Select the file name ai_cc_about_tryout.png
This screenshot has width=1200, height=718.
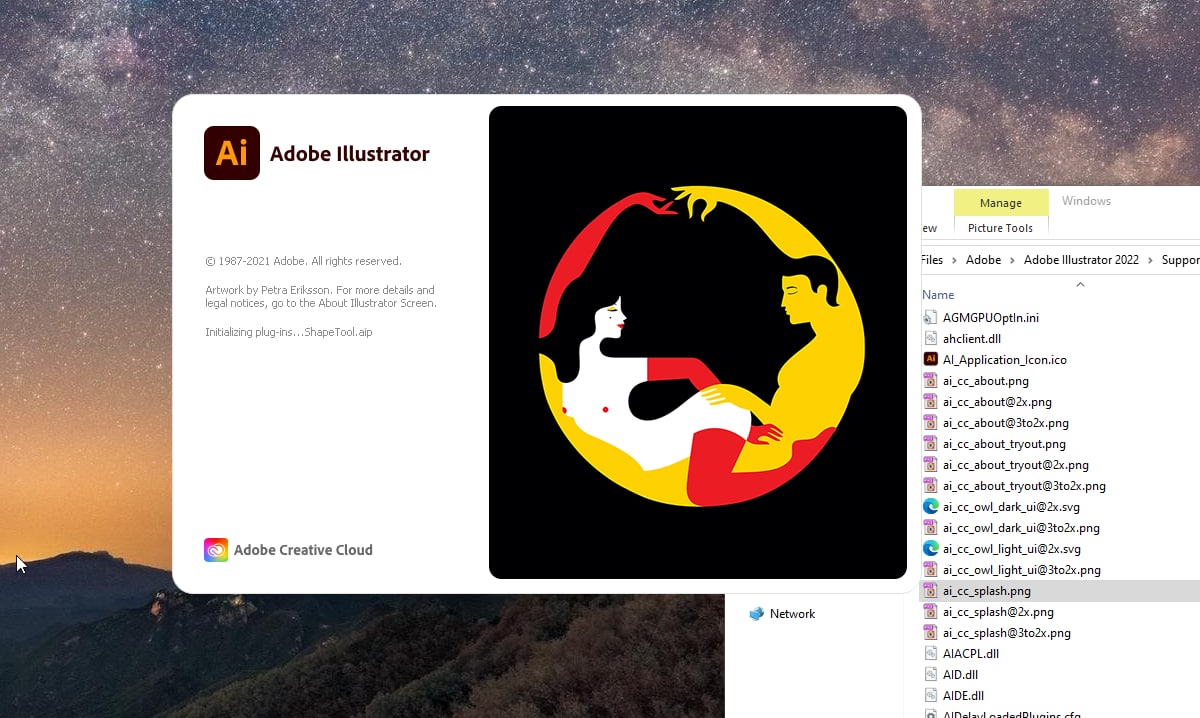(1004, 444)
